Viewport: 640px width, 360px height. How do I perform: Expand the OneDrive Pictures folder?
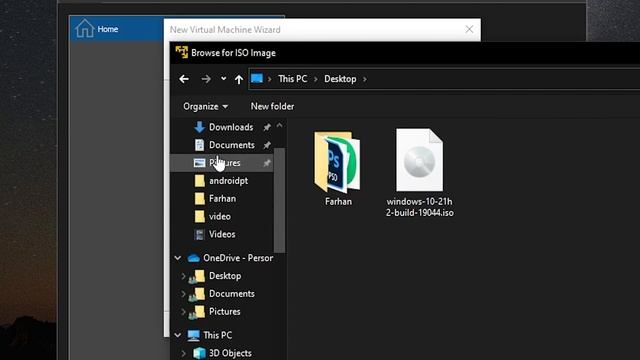coord(183,312)
